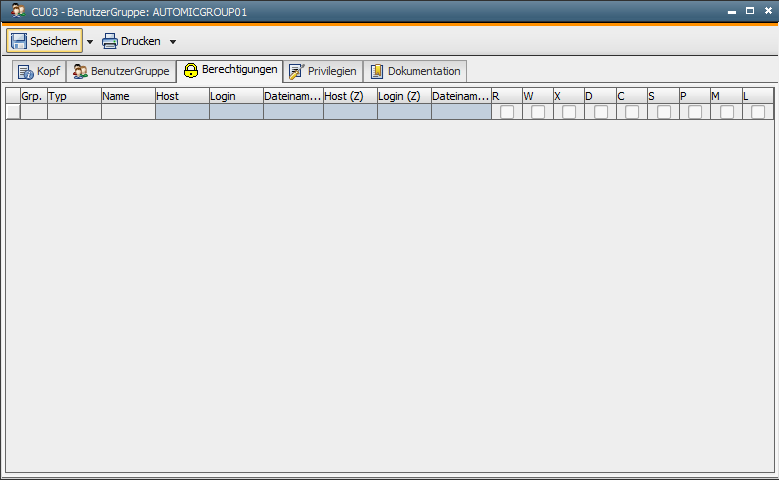The height and width of the screenshot is (480, 779).
Task: Switch to the Kopf tab
Action: pyautogui.click(x=39, y=71)
